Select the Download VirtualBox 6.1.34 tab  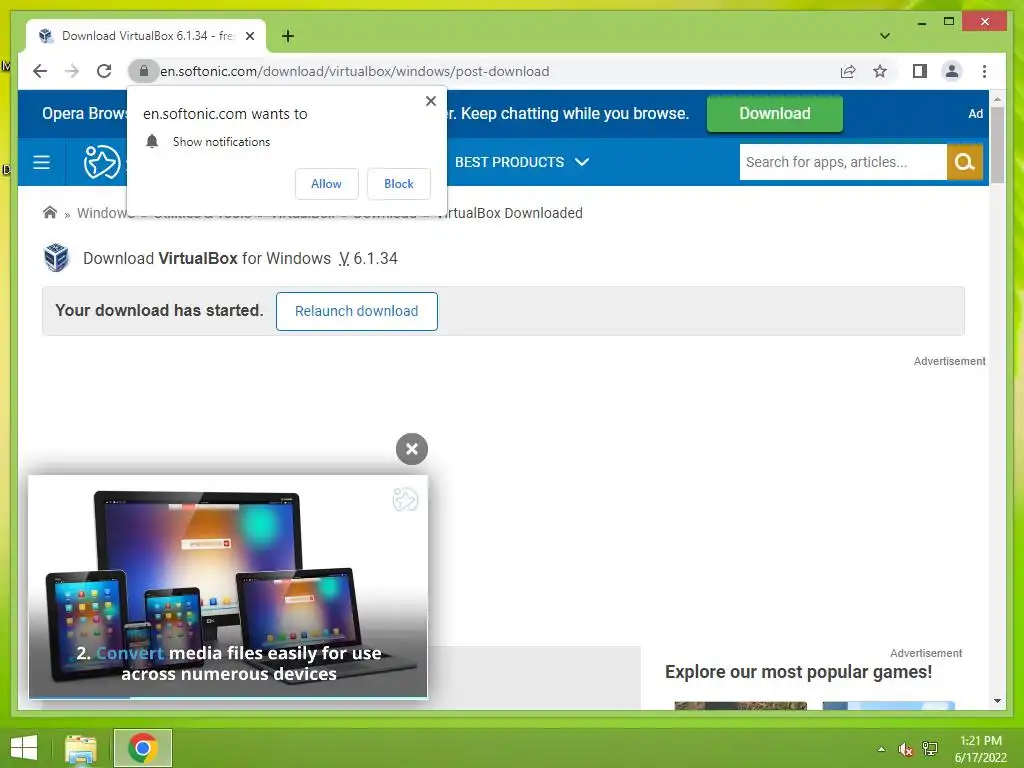[145, 36]
